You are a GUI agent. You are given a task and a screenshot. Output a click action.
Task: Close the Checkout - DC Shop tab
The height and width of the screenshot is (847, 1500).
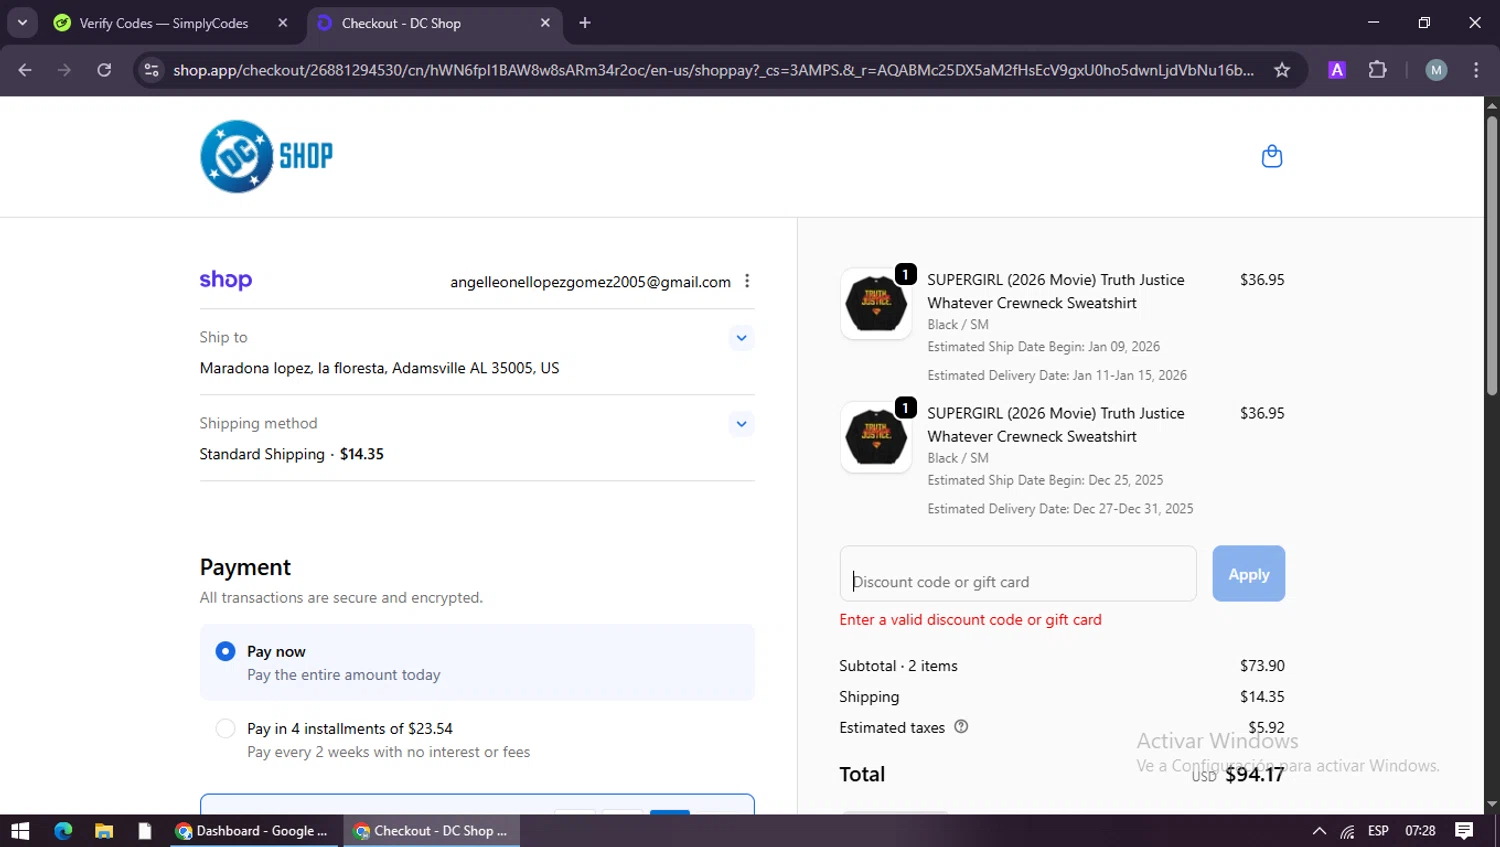(545, 23)
